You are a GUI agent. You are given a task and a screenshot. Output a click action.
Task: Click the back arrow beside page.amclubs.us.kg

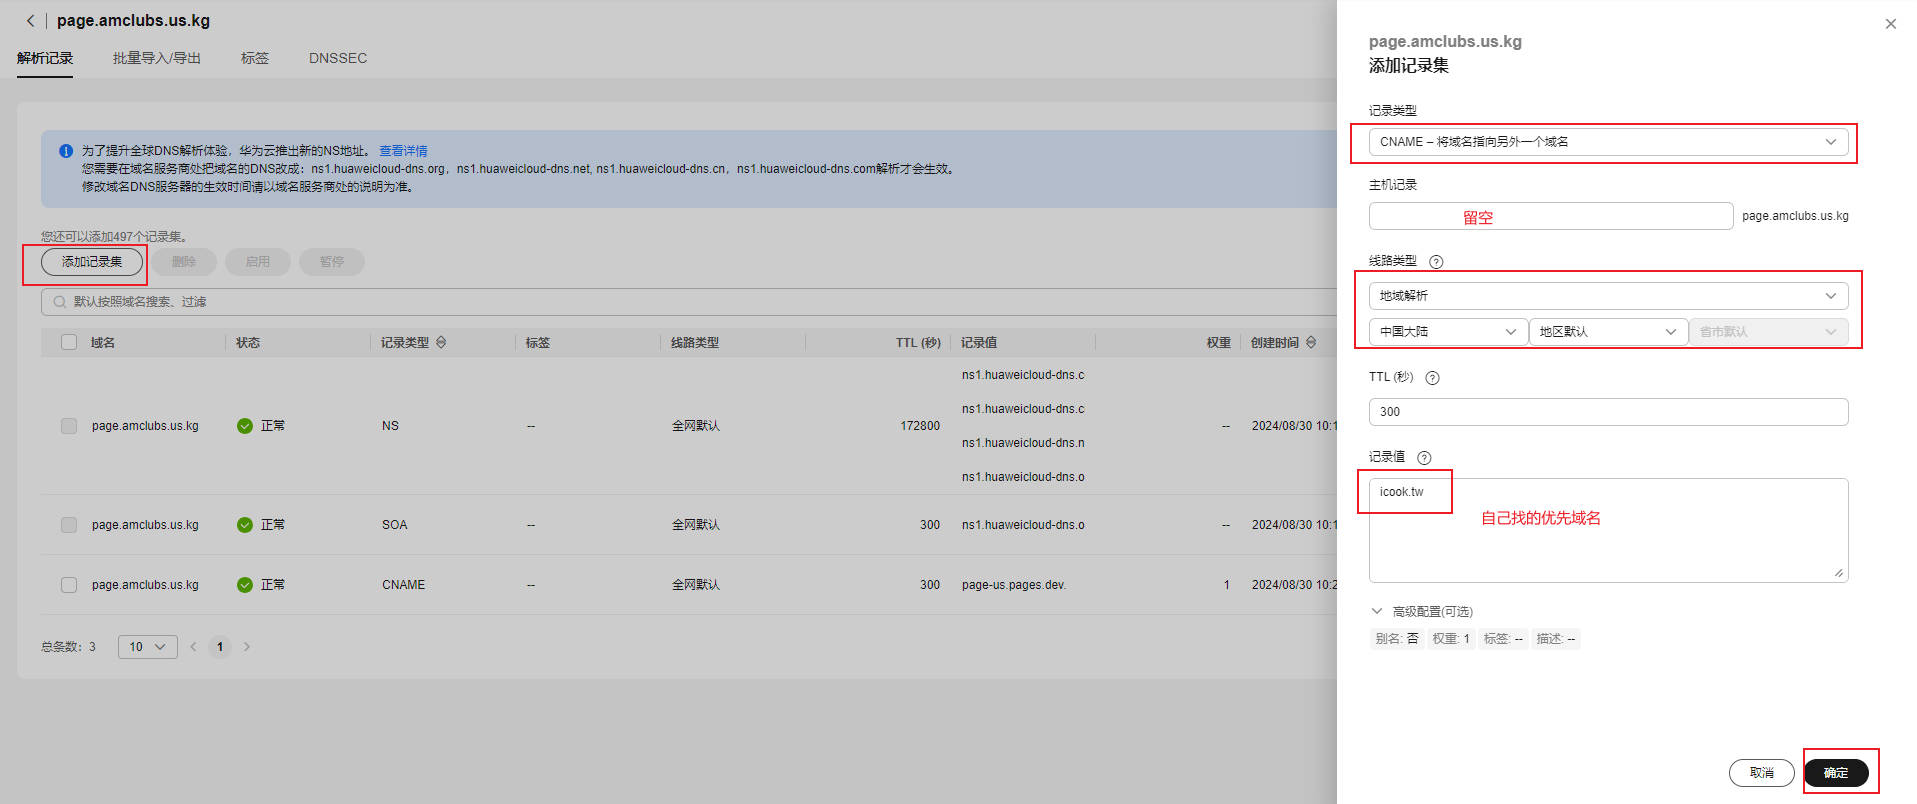tap(30, 21)
